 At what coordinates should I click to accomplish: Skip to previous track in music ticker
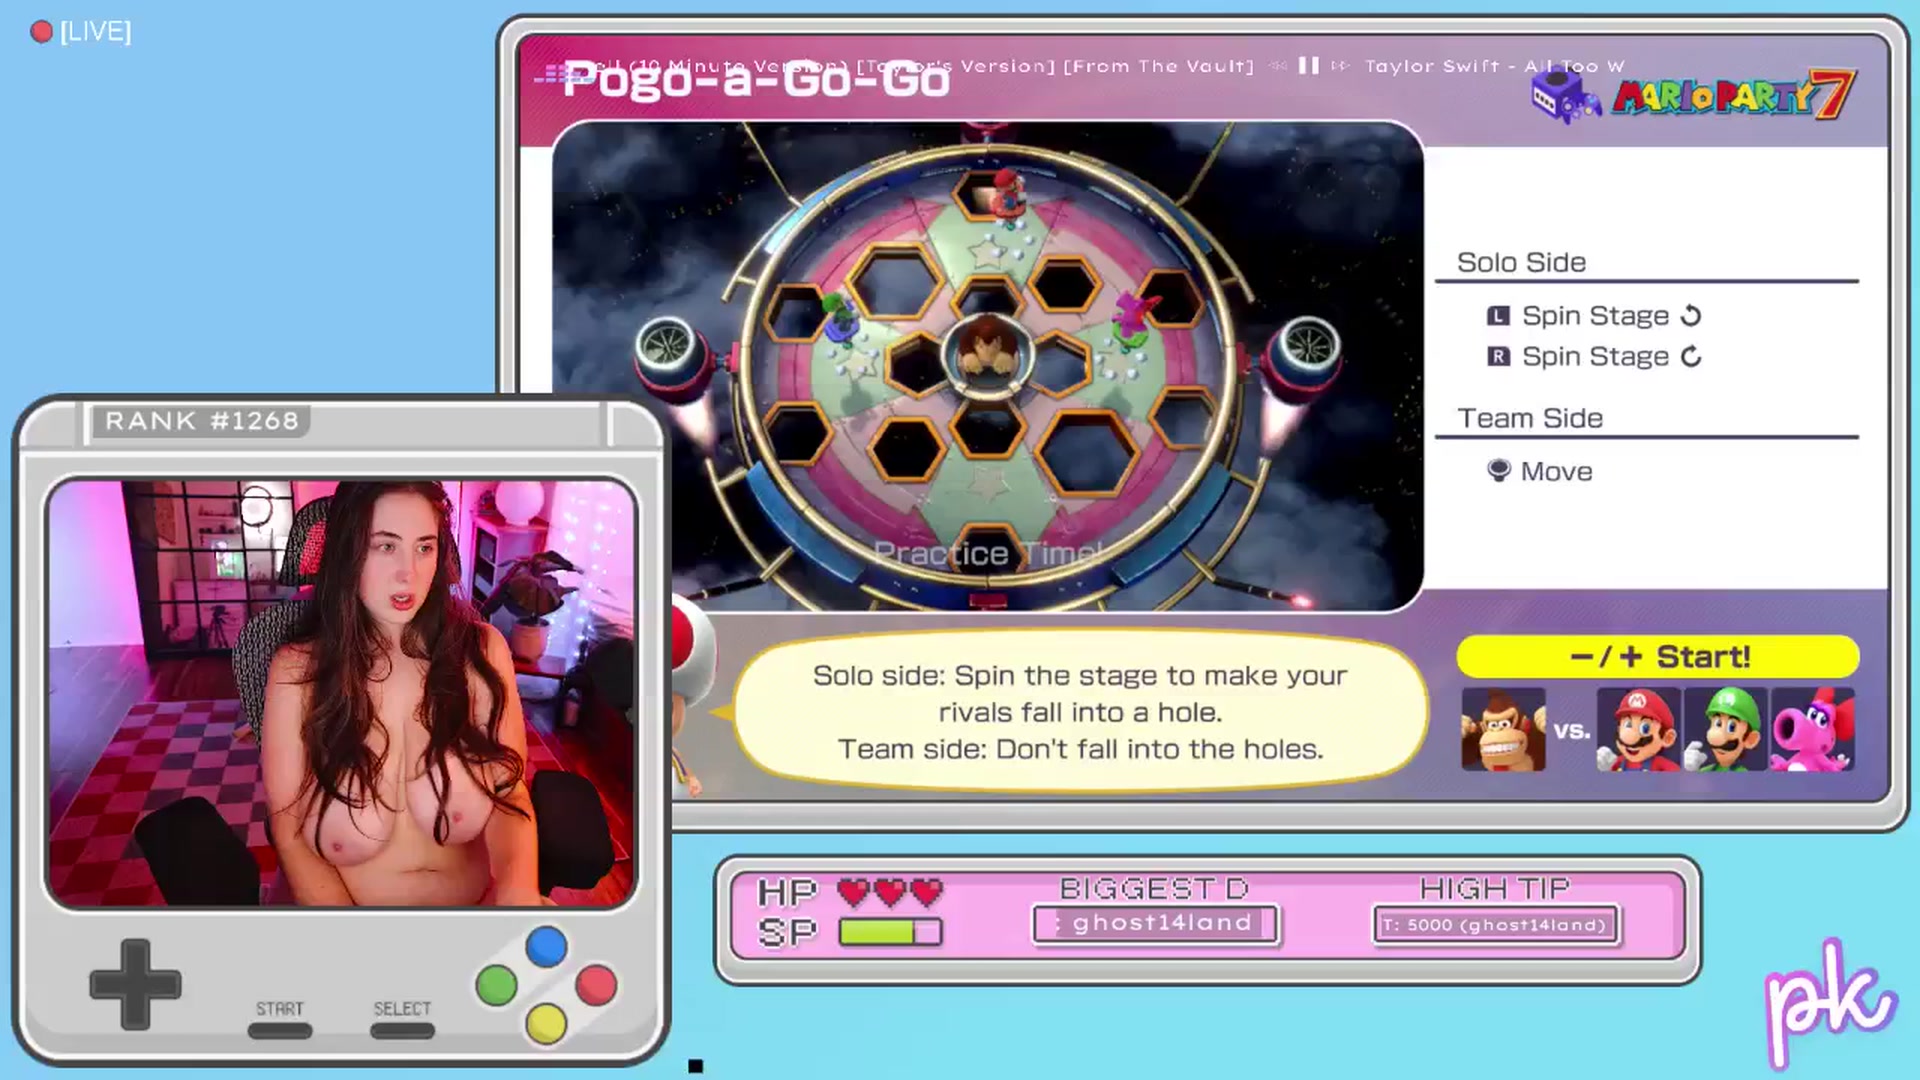(x=1277, y=66)
